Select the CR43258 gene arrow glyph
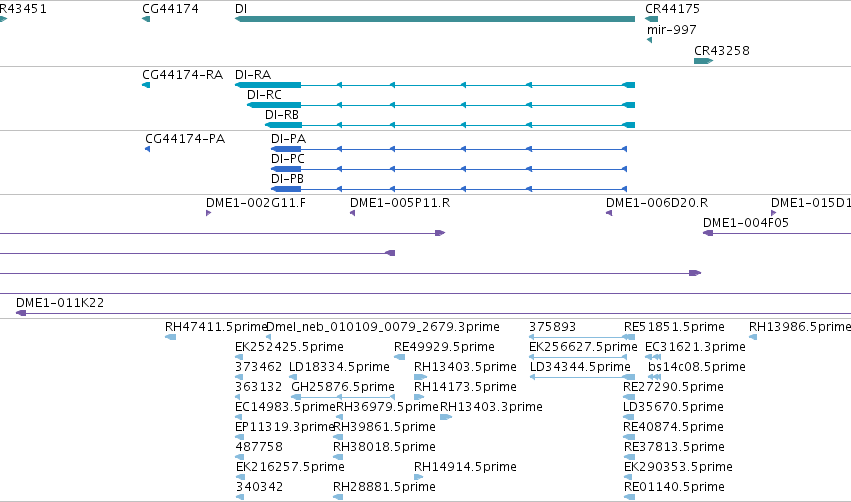This screenshot has width=851, height=502. pyautogui.click(x=703, y=61)
